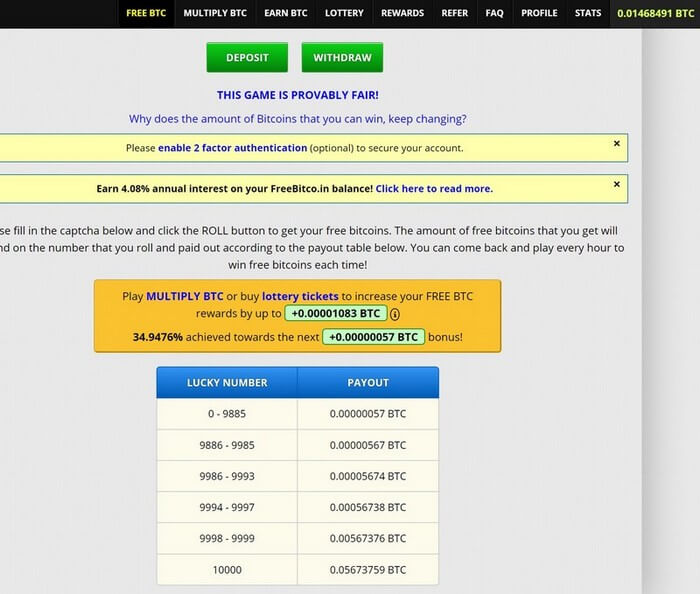700x594 pixels.
Task: View the PROFILE page
Action: [539, 13]
